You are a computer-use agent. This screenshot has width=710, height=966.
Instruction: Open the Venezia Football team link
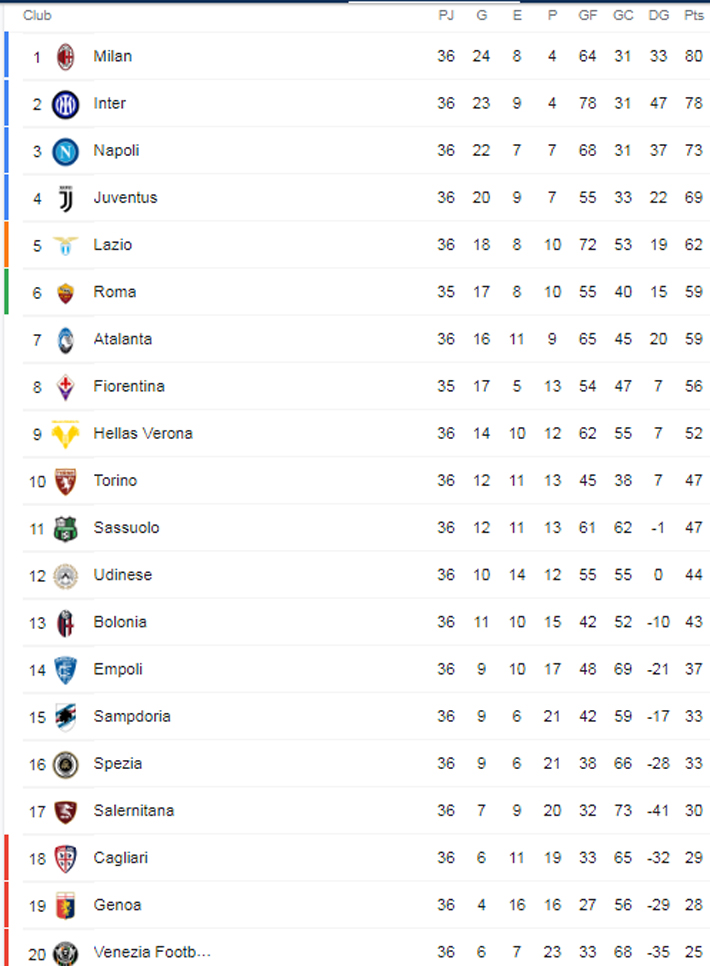coord(152,952)
